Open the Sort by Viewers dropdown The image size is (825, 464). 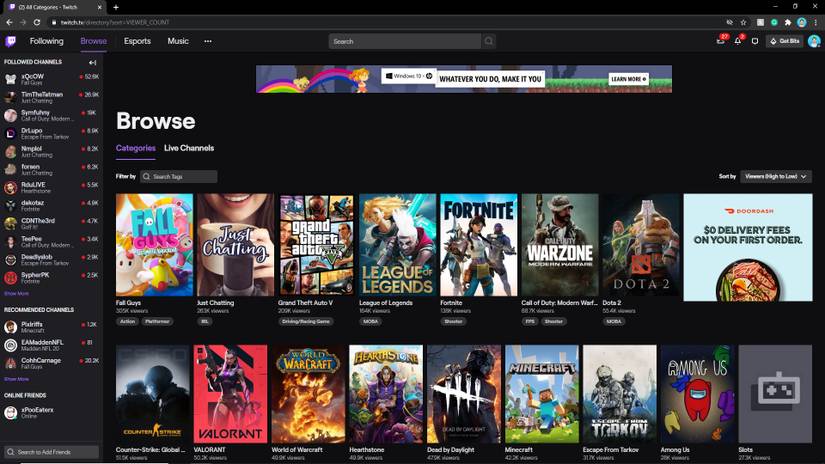pos(776,177)
